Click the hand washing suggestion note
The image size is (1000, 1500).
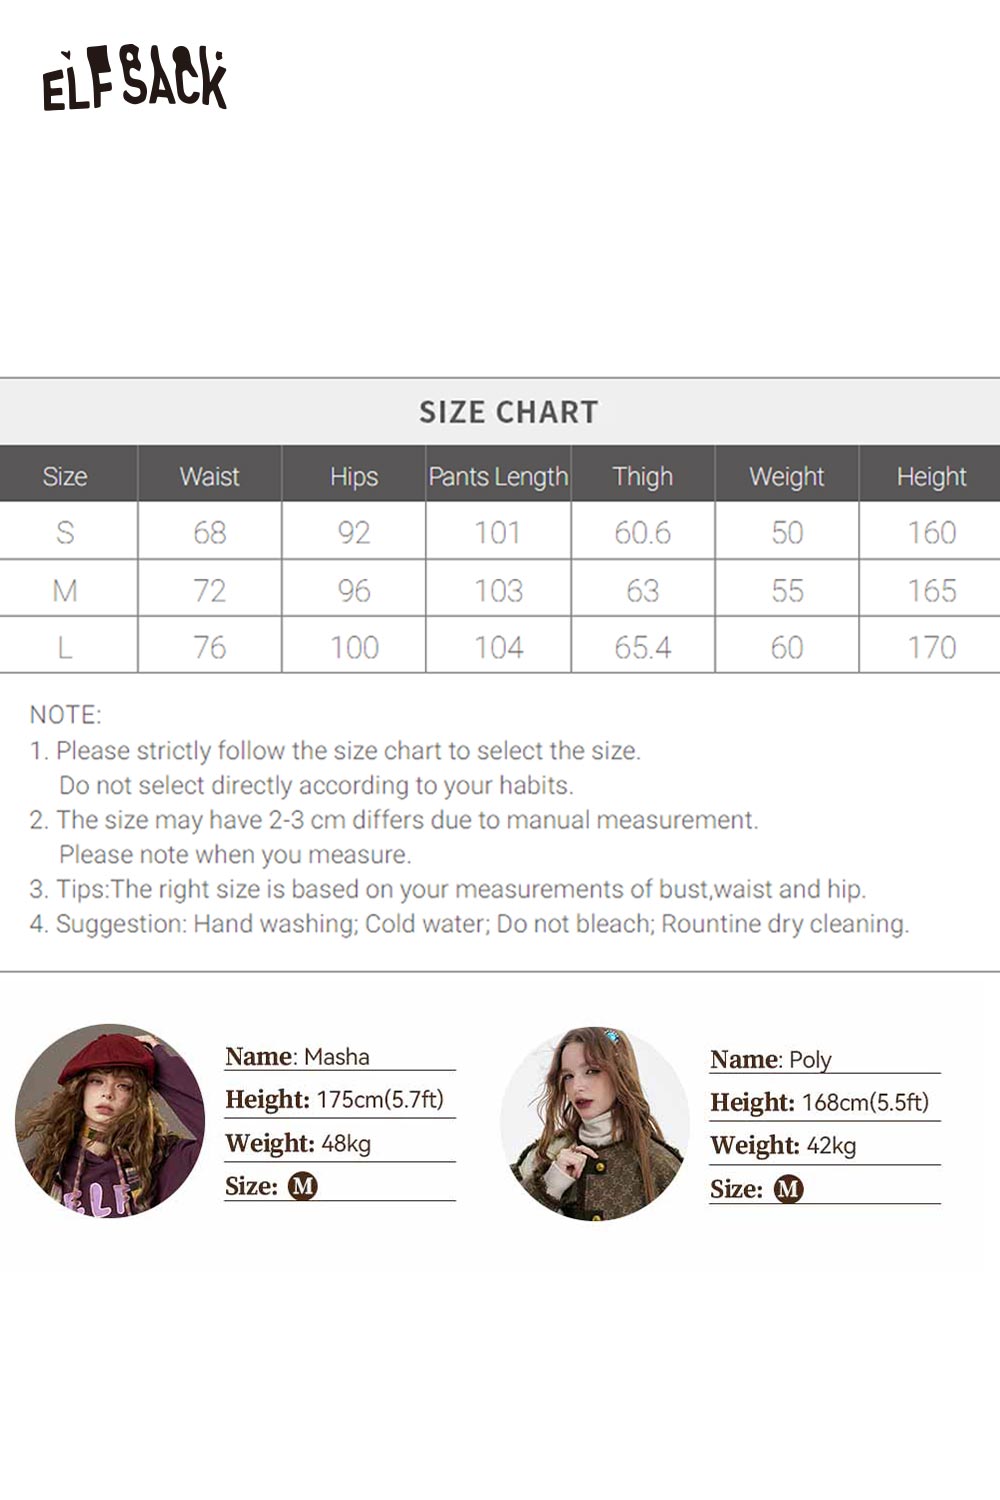click(x=470, y=923)
